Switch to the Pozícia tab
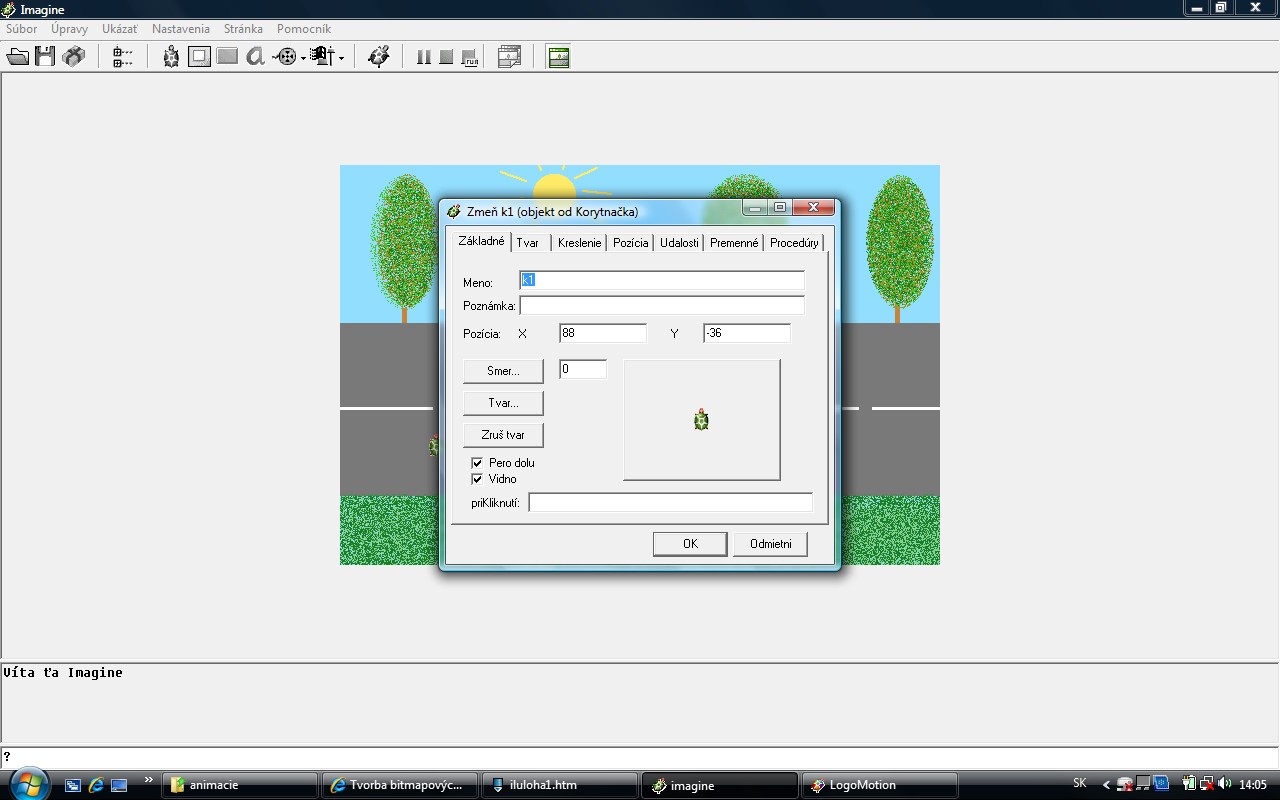The image size is (1280, 800). tap(631, 243)
